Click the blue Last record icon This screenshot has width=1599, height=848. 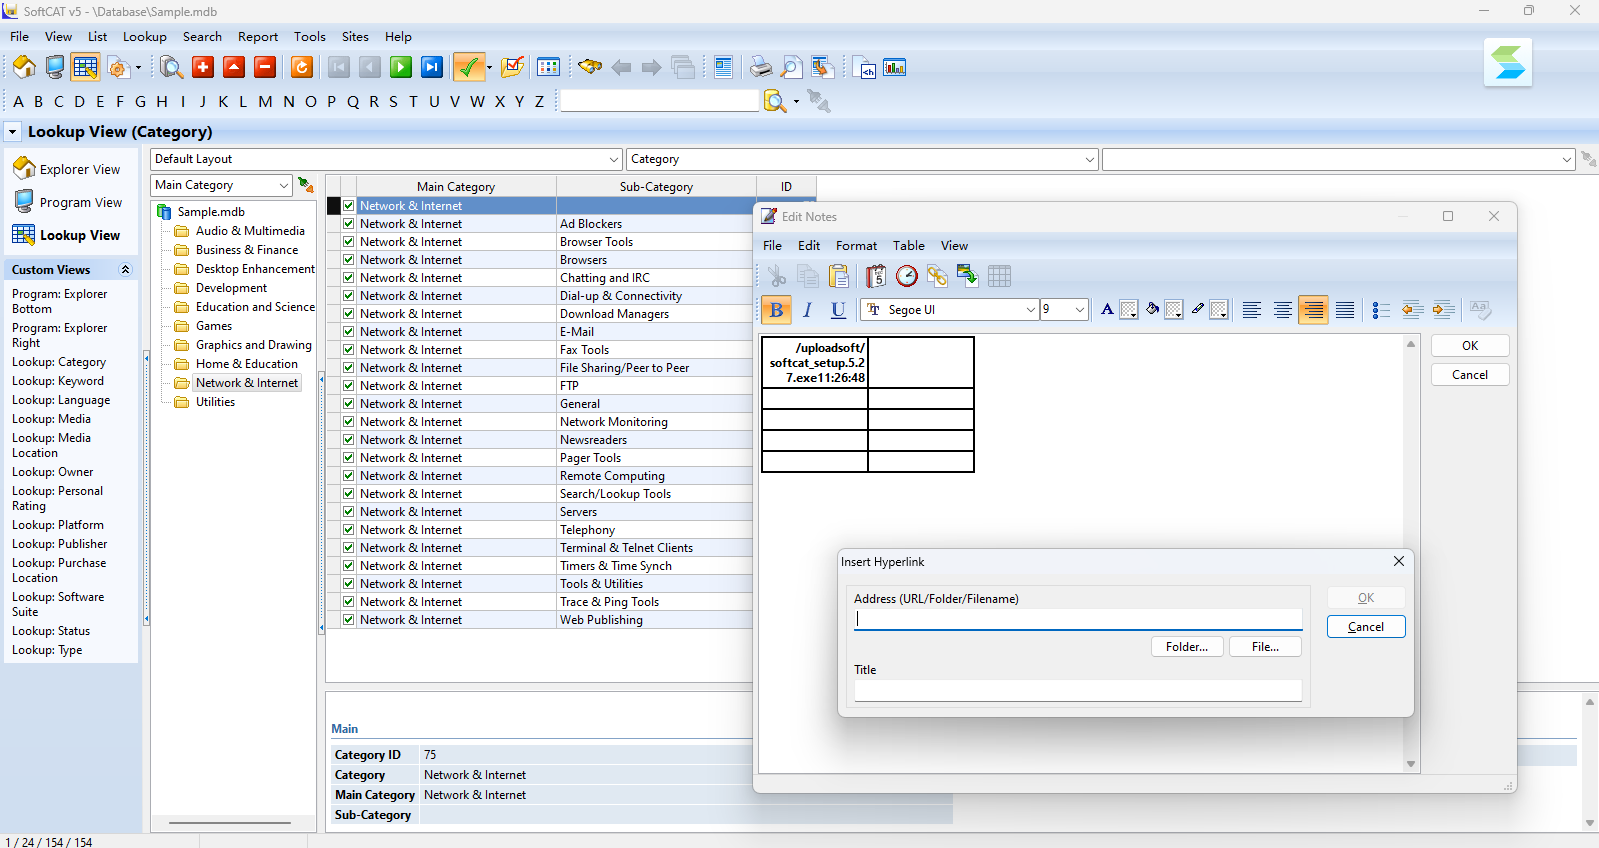[432, 67]
